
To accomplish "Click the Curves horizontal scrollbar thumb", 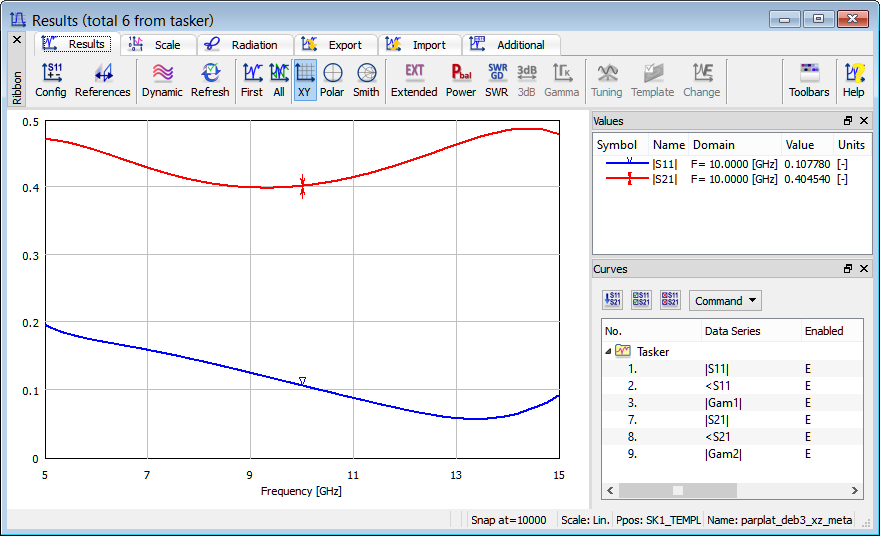I will coord(677,491).
